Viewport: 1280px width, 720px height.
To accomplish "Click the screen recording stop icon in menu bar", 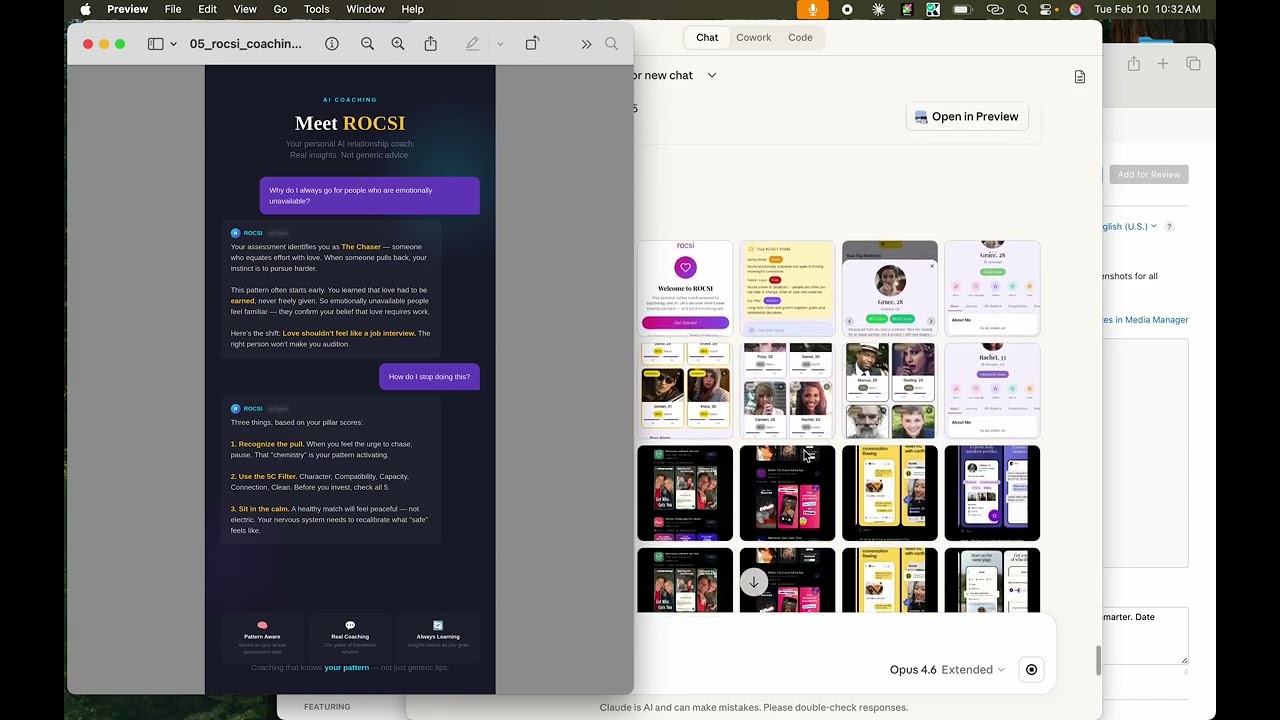I will (x=847, y=9).
